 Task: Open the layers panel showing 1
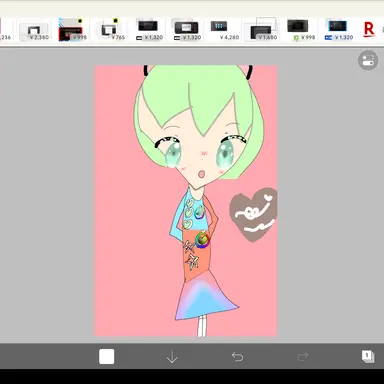click(x=368, y=356)
